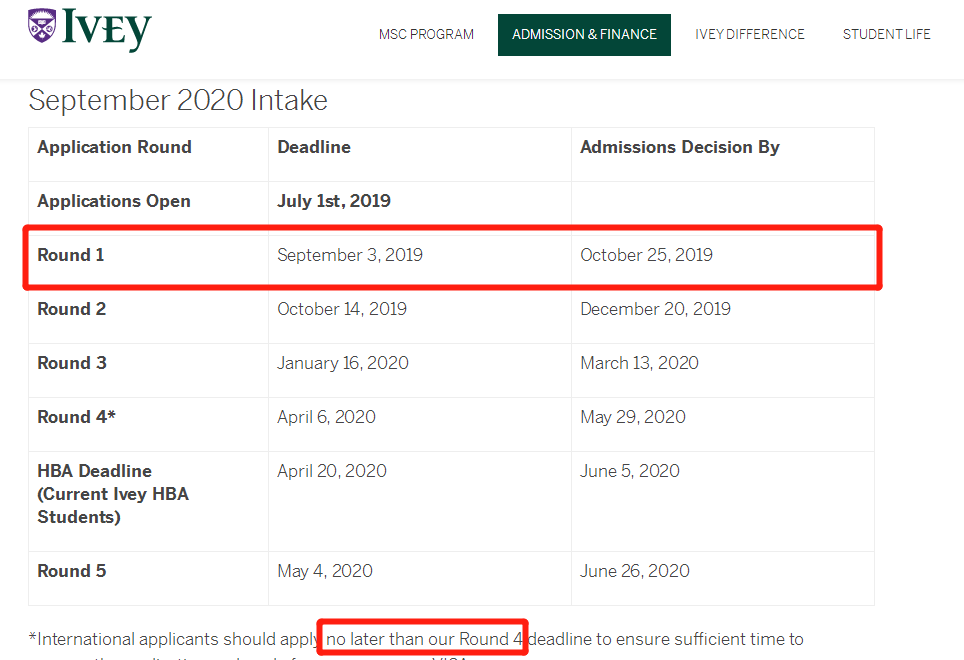Open the ADMISSION & FINANCE menu
This screenshot has width=964, height=660.
coord(584,35)
